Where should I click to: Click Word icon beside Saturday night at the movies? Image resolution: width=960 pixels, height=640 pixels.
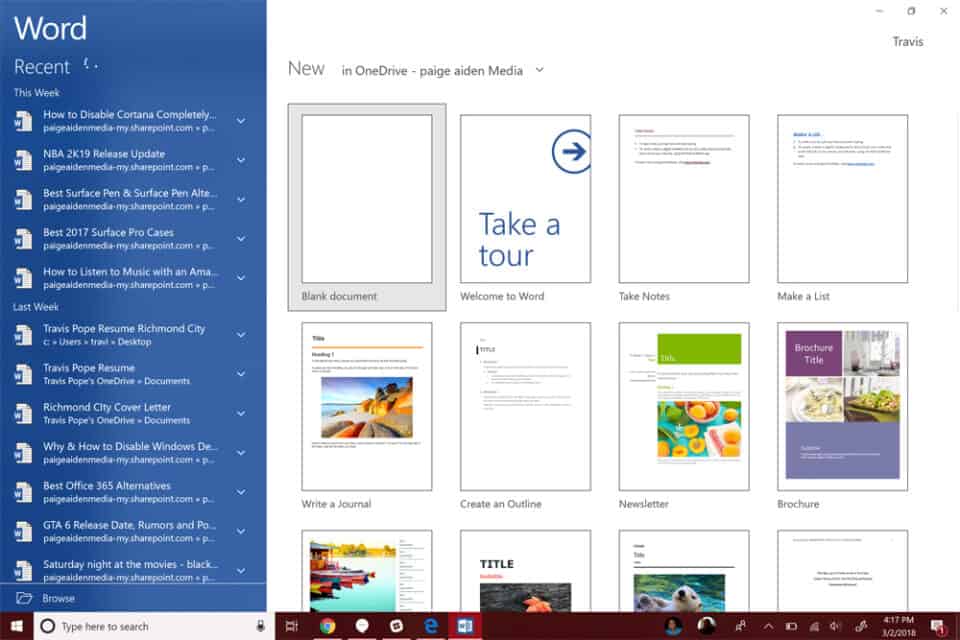(23, 570)
